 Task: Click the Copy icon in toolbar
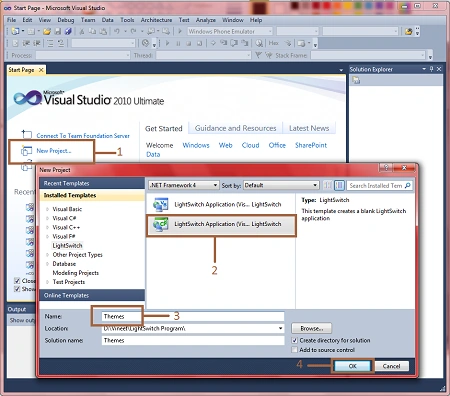tap(92, 31)
